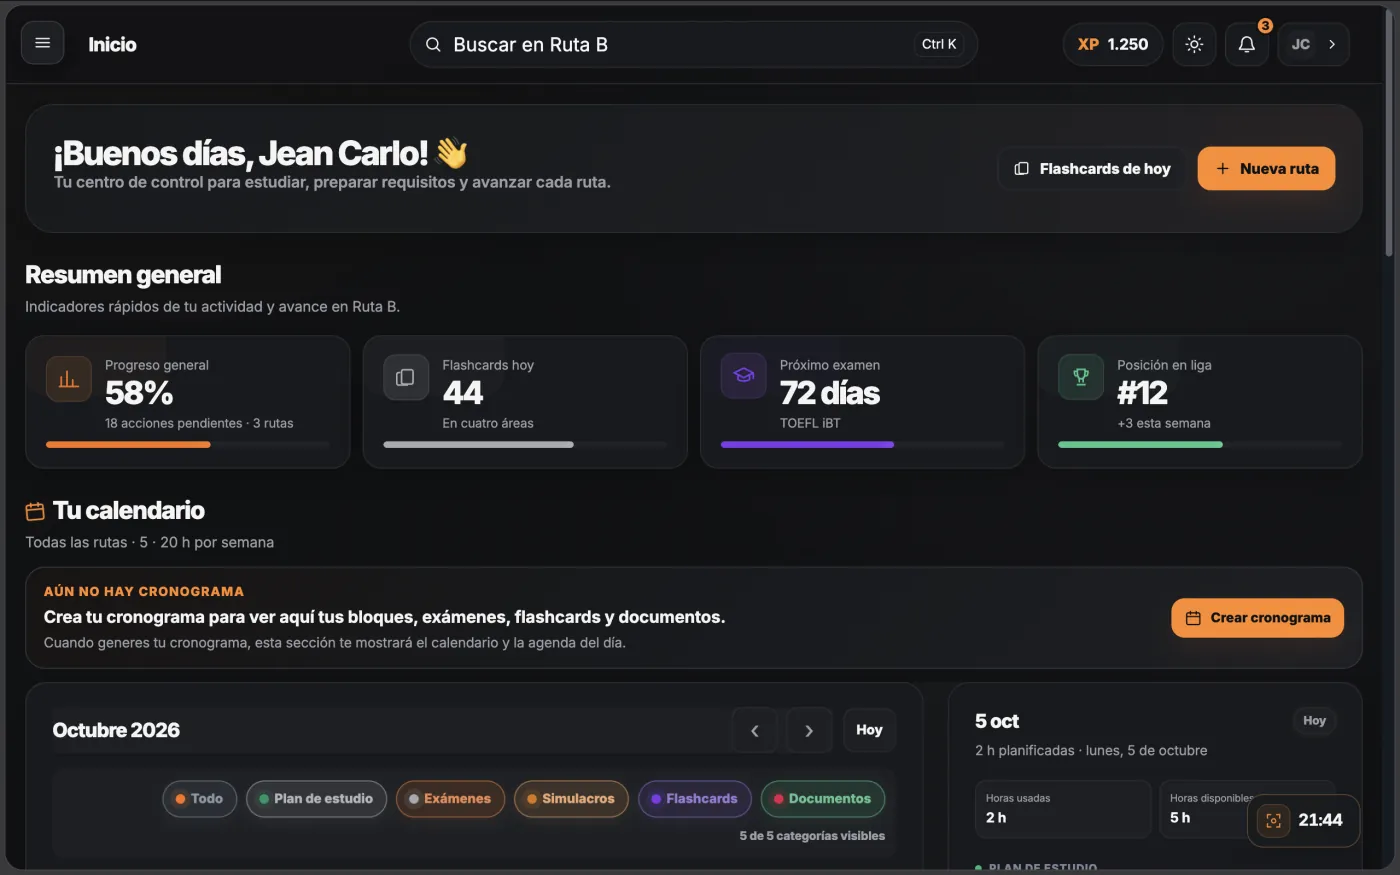The width and height of the screenshot is (1400, 875).
Task: Click the 5 de 5 categorías visibles text
Action: pyautogui.click(x=812, y=836)
